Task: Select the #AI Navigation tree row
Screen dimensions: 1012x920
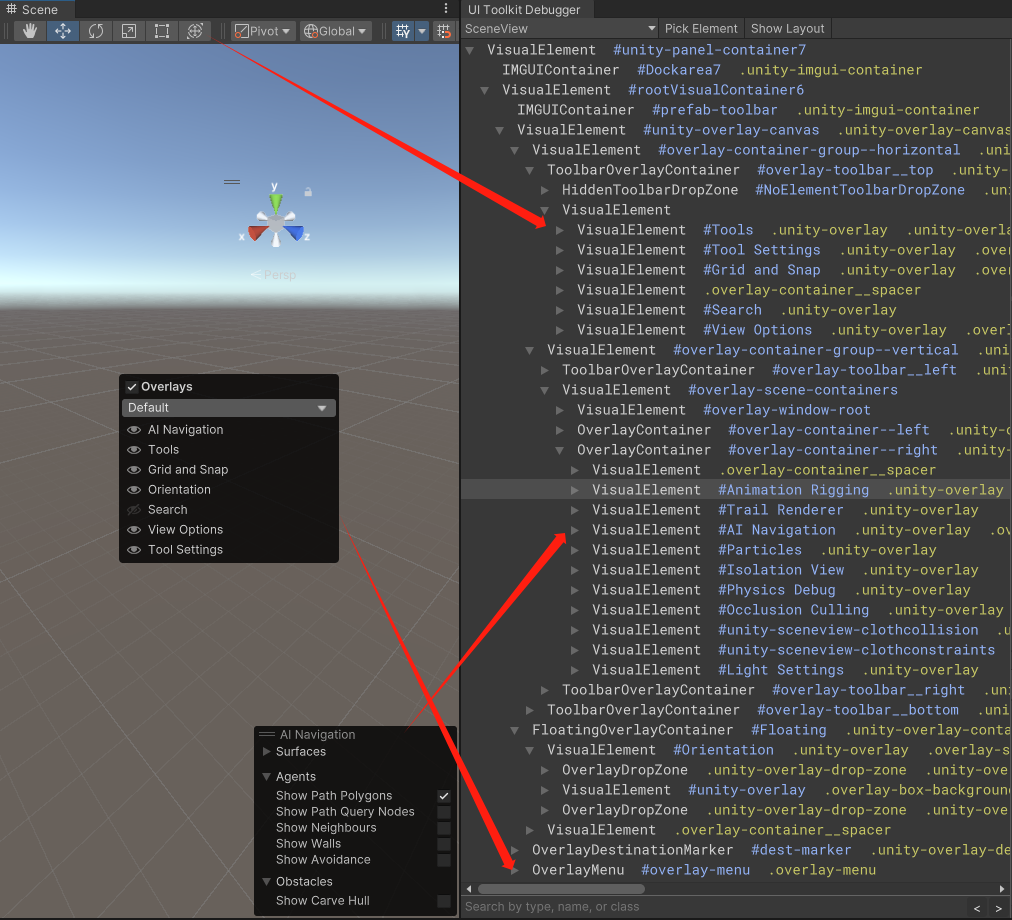Action: (x=736, y=530)
